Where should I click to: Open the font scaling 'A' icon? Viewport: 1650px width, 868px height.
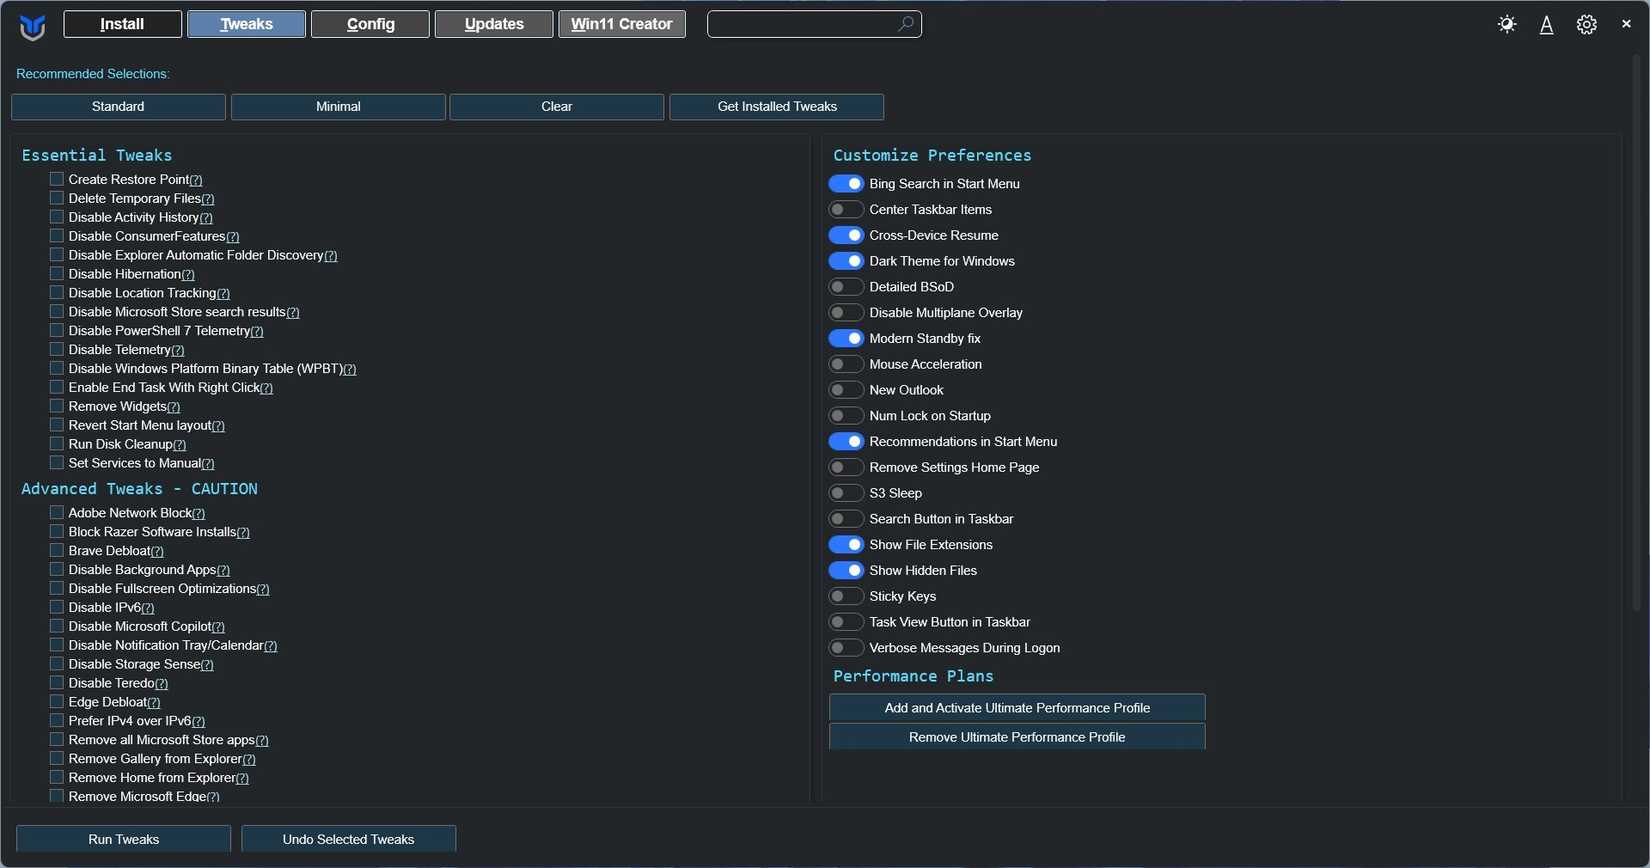[x=1546, y=25]
